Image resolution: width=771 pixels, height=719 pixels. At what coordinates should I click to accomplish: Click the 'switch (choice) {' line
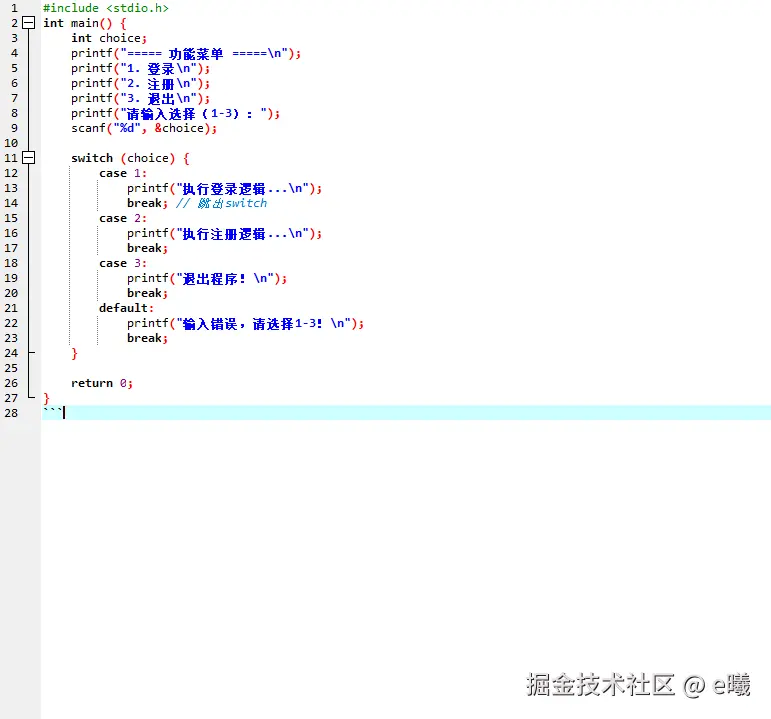[x=130, y=158]
